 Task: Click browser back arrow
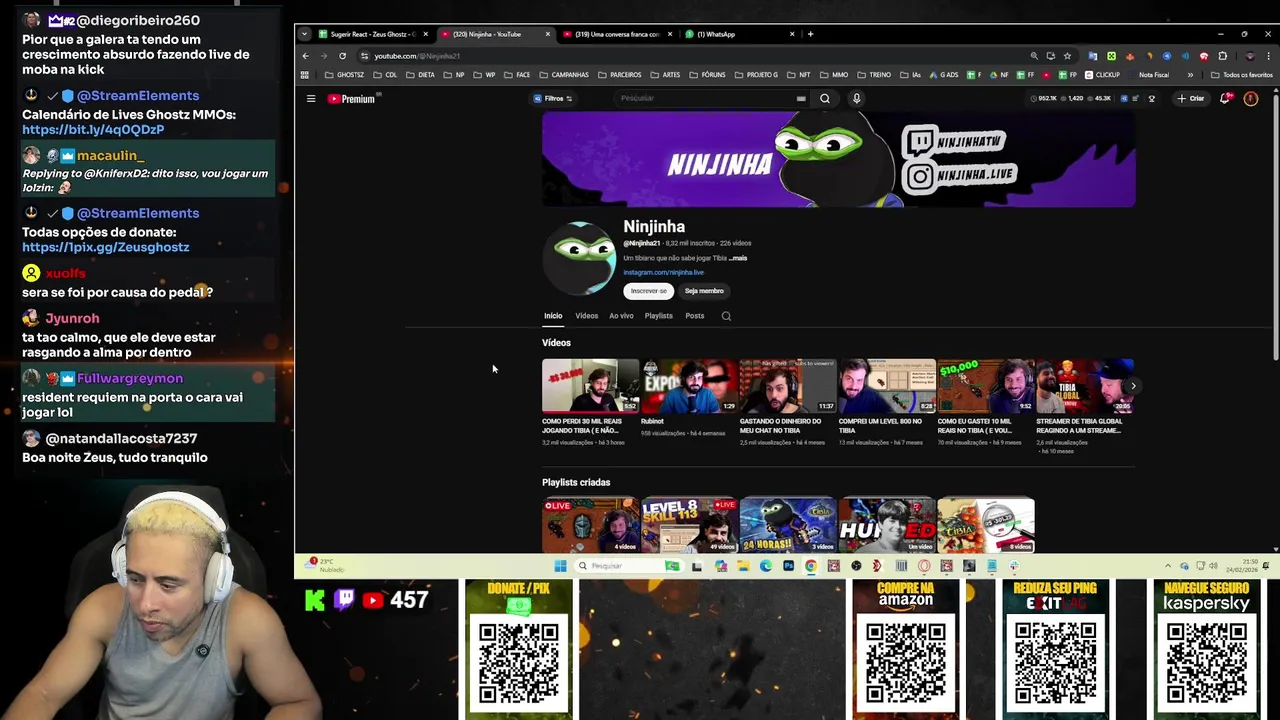pyautogui.click(x=306, y=56)
